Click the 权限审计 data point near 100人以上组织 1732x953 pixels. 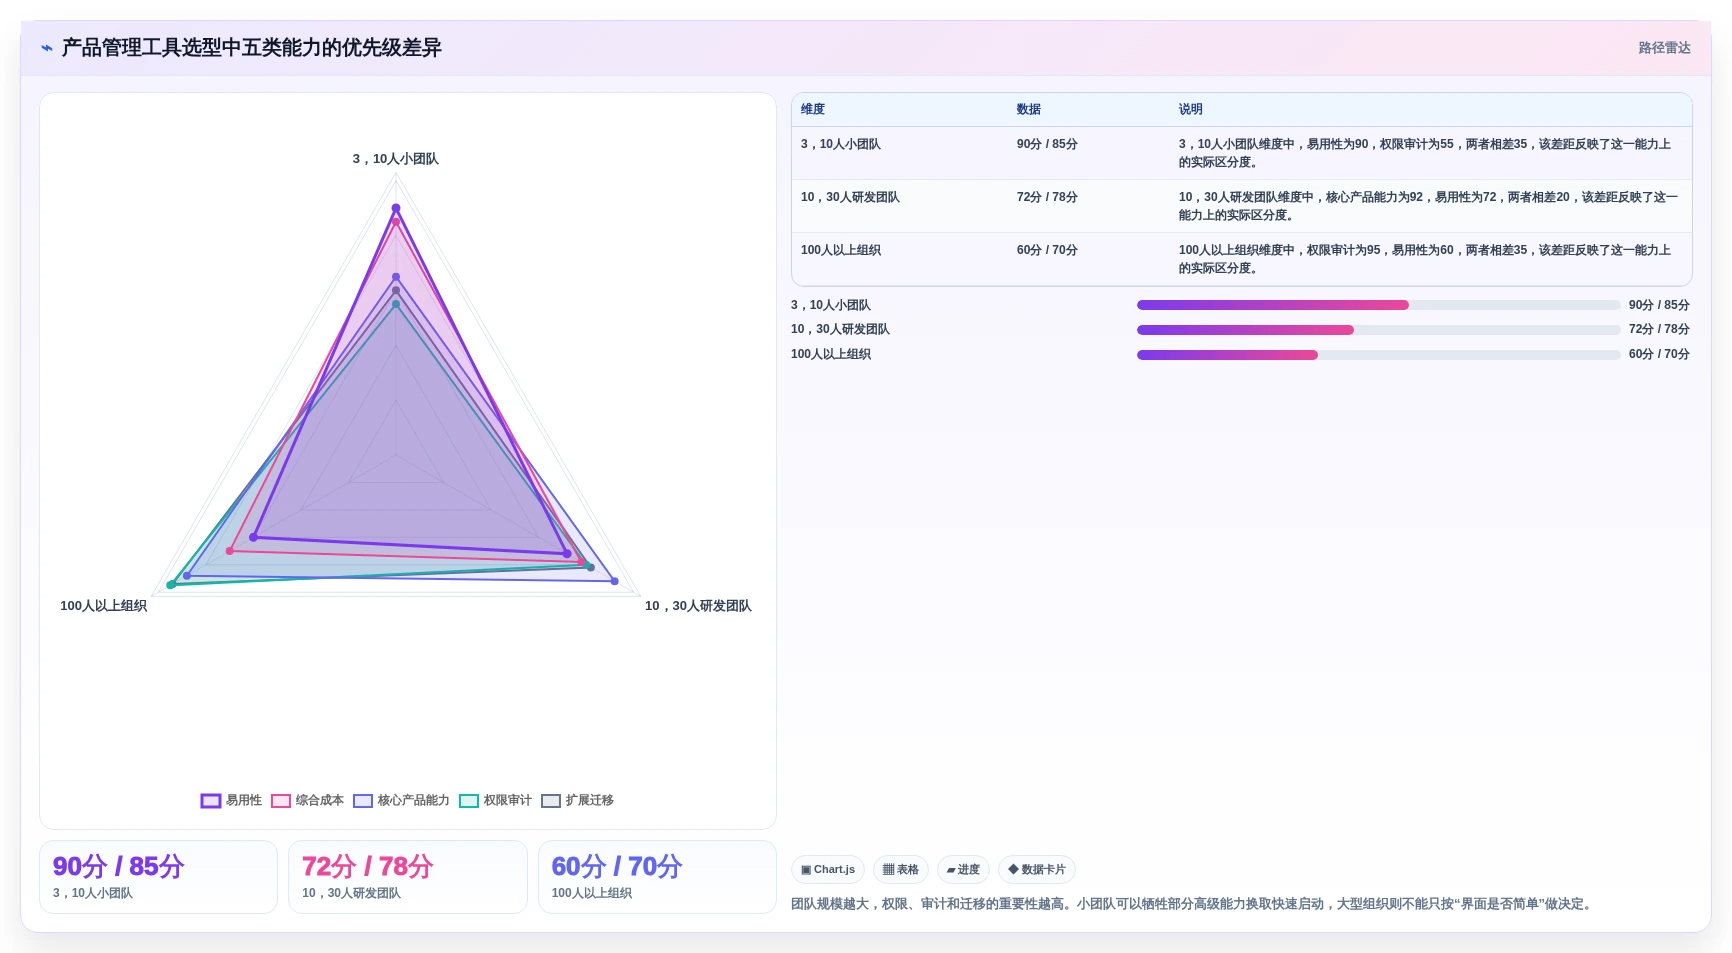click(171, 584)
